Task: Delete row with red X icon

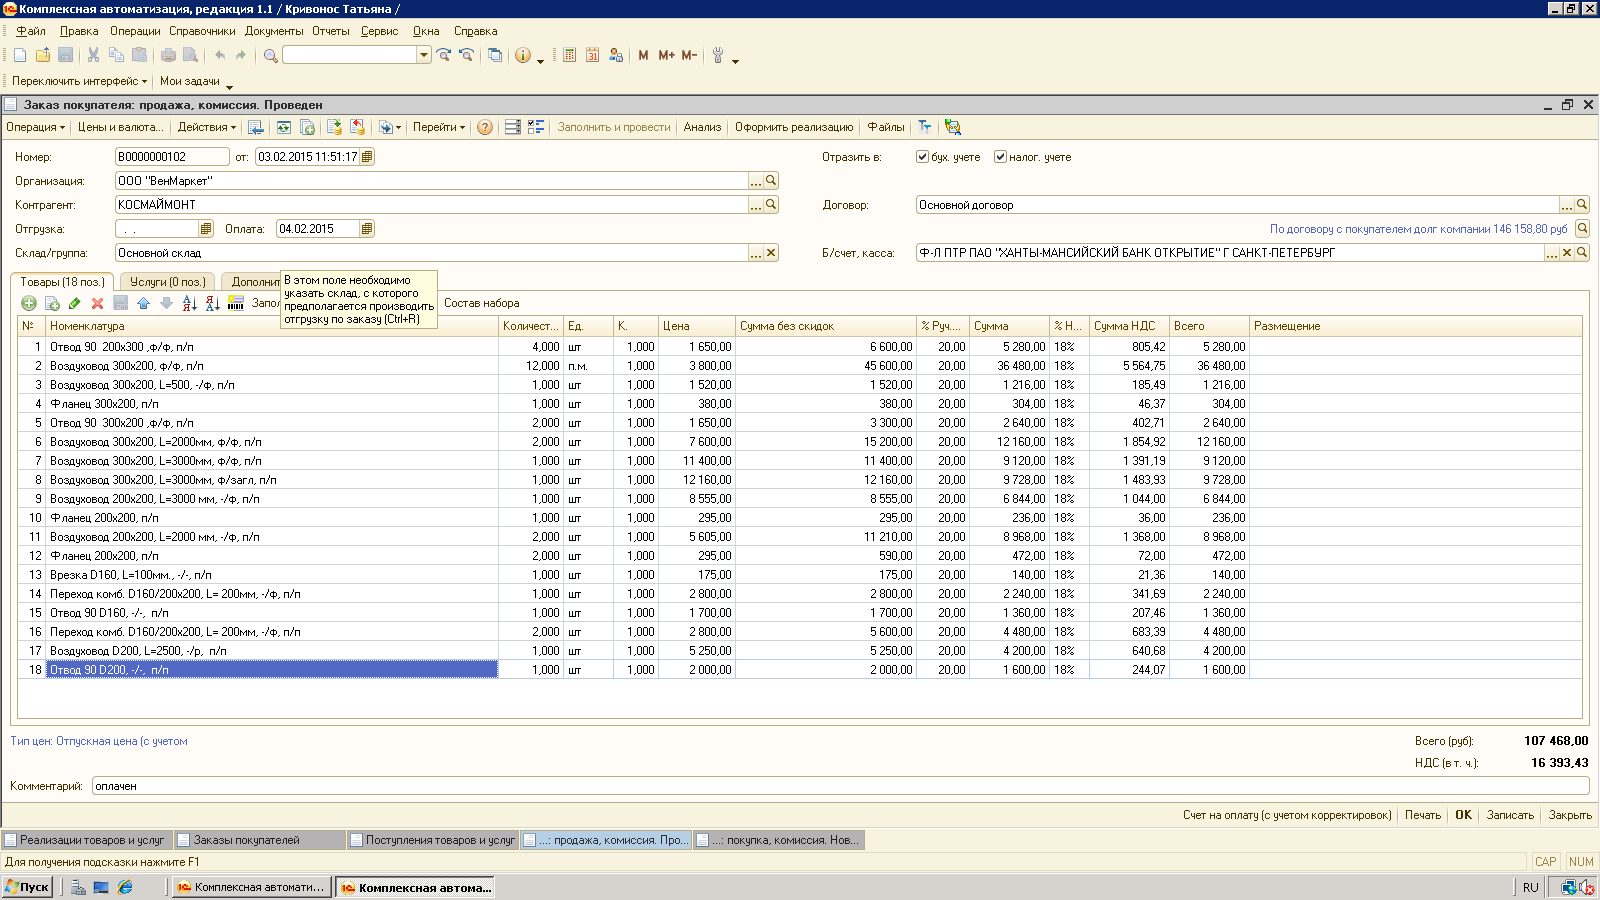Action: click(x=97, y=303)
